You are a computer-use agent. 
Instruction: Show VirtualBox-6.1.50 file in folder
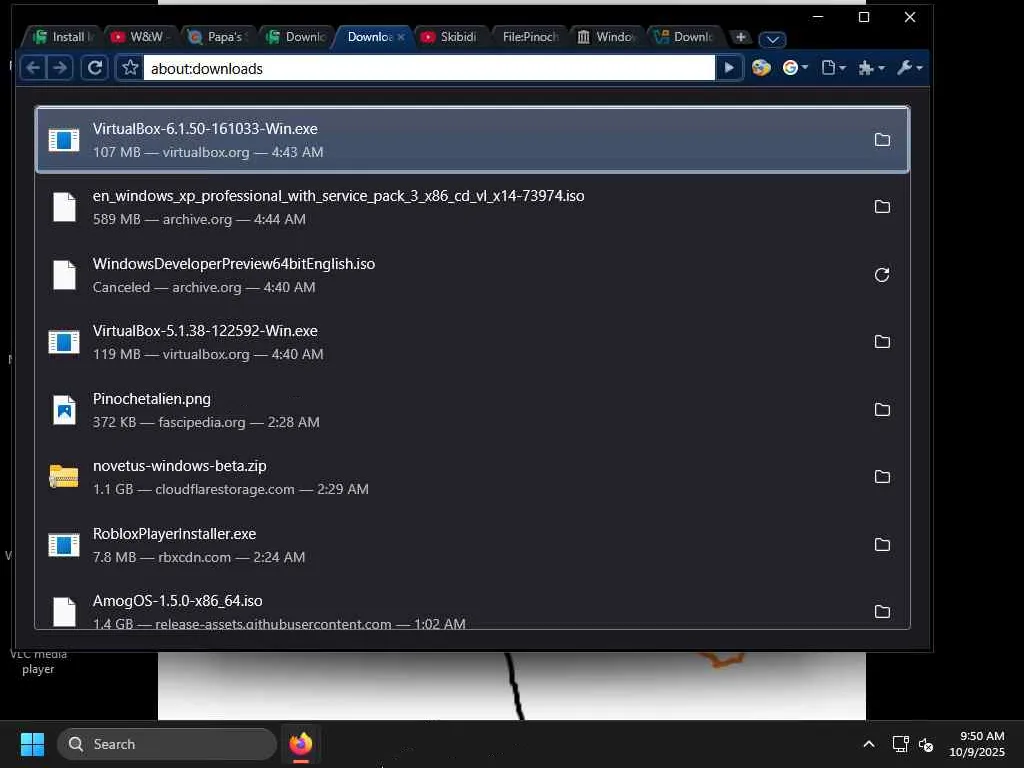(x=882, y=140)
